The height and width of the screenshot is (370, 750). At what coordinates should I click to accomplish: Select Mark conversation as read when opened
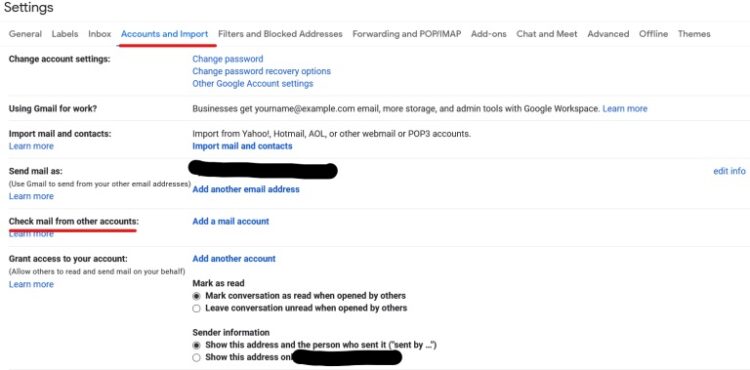pyautogui.click(x=196, y=296)
